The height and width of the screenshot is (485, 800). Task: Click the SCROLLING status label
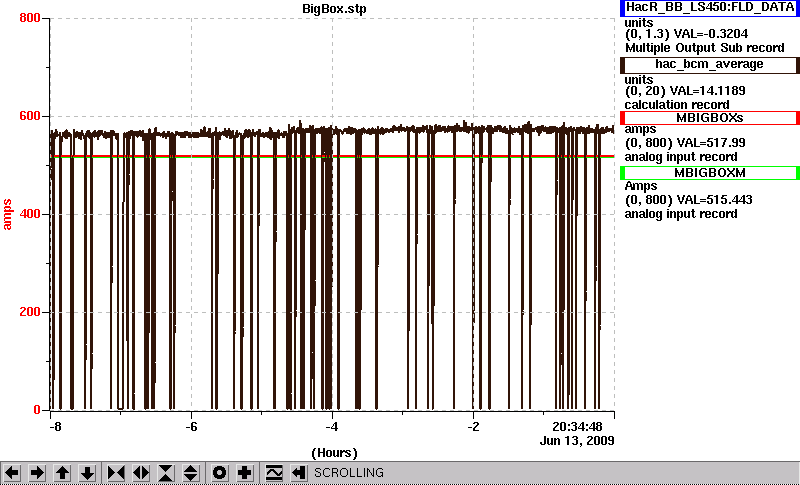tap(349, 473)
